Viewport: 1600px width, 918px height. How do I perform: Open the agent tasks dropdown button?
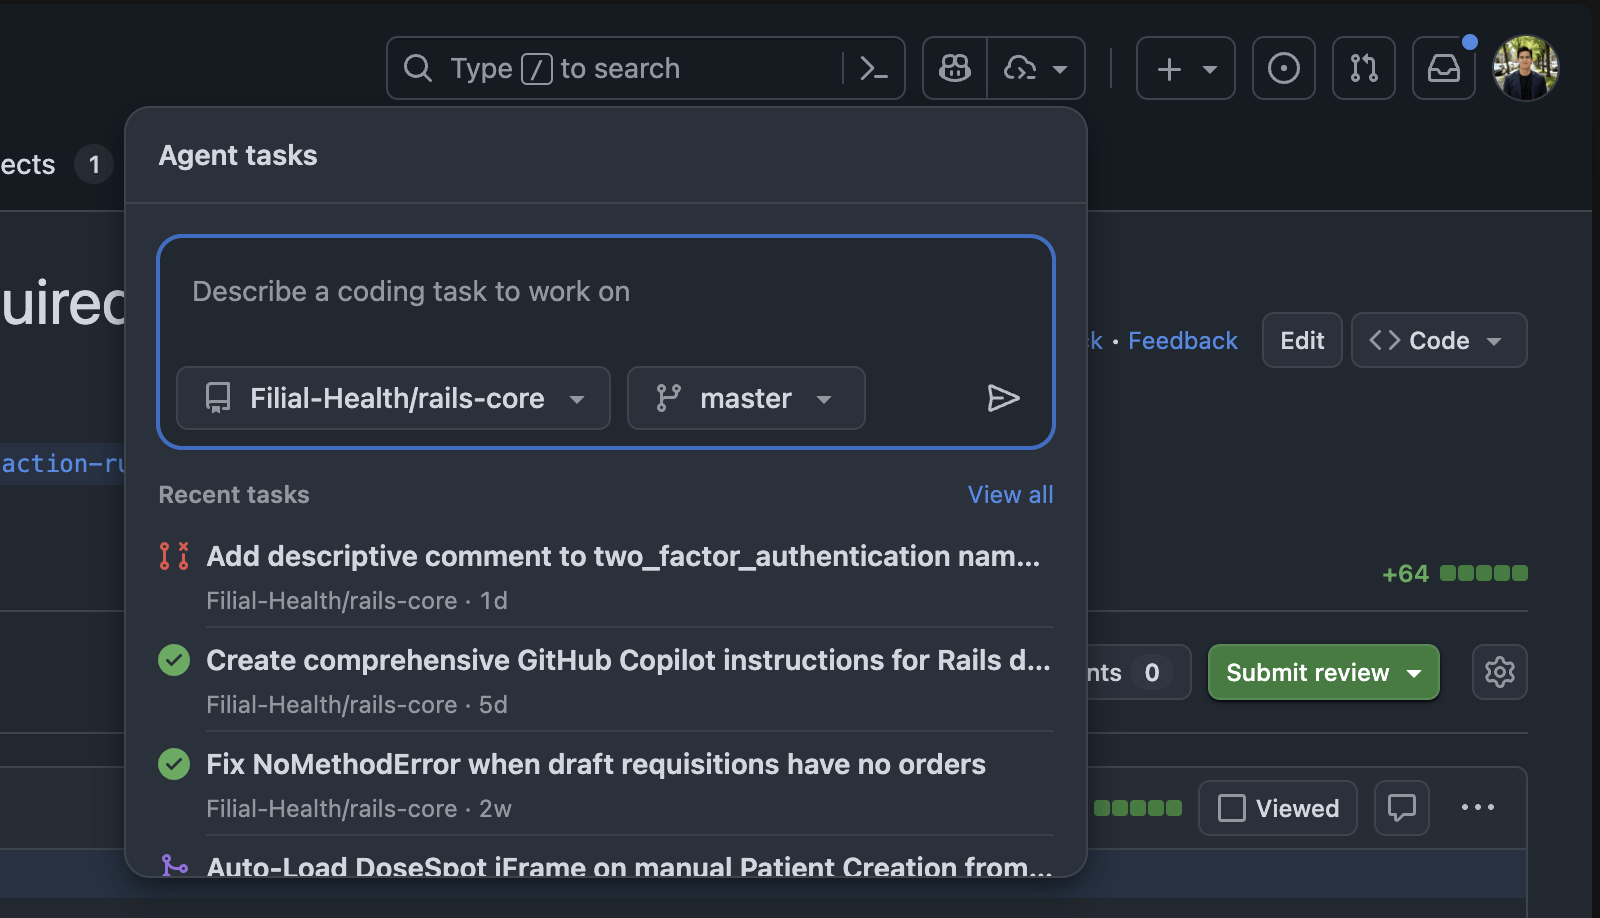tap(1036, 68)
